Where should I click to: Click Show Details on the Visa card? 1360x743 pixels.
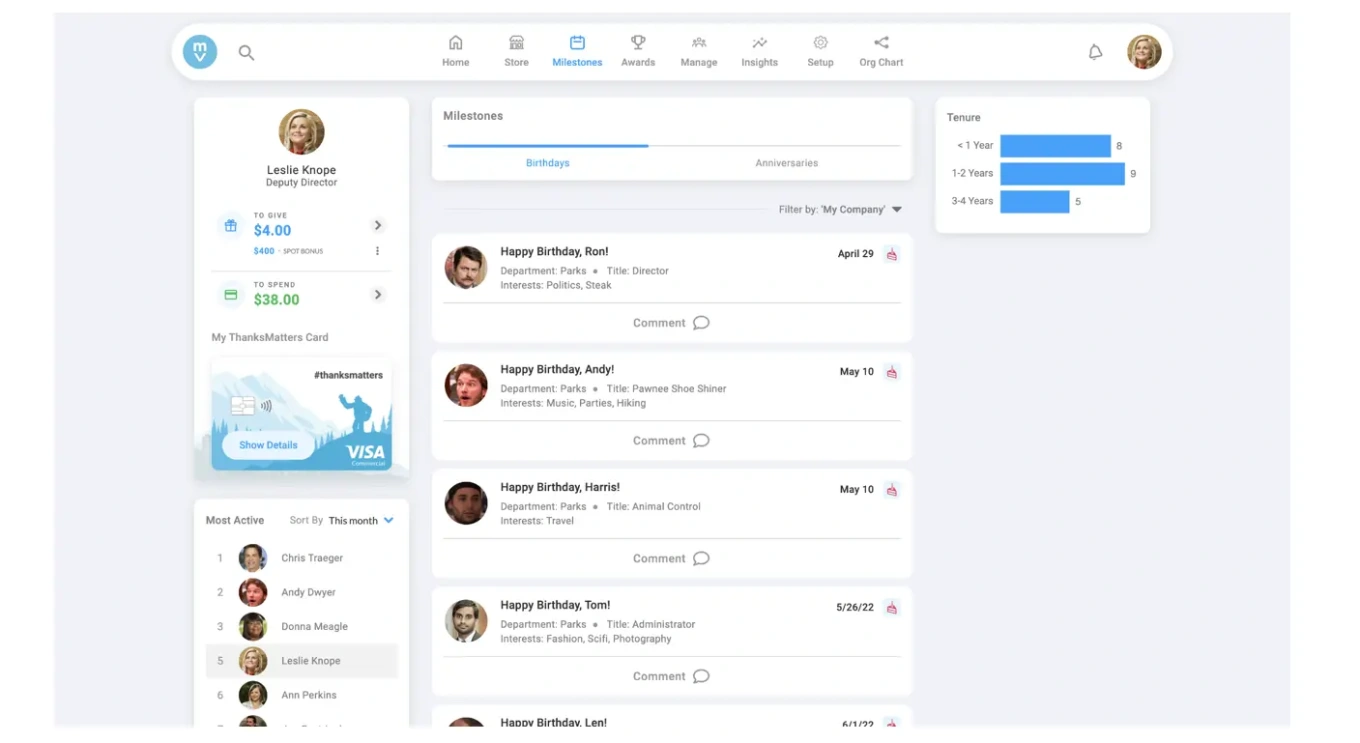click(x=268, y=445)
